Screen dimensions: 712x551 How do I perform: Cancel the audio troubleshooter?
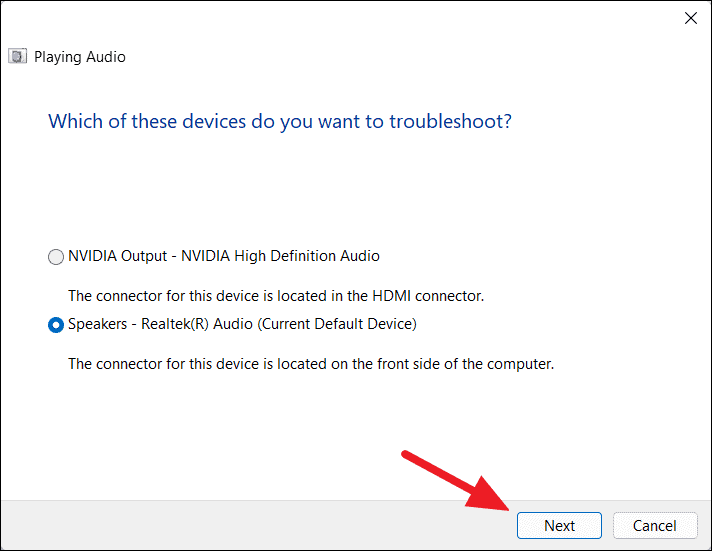(x=655, y=526)
